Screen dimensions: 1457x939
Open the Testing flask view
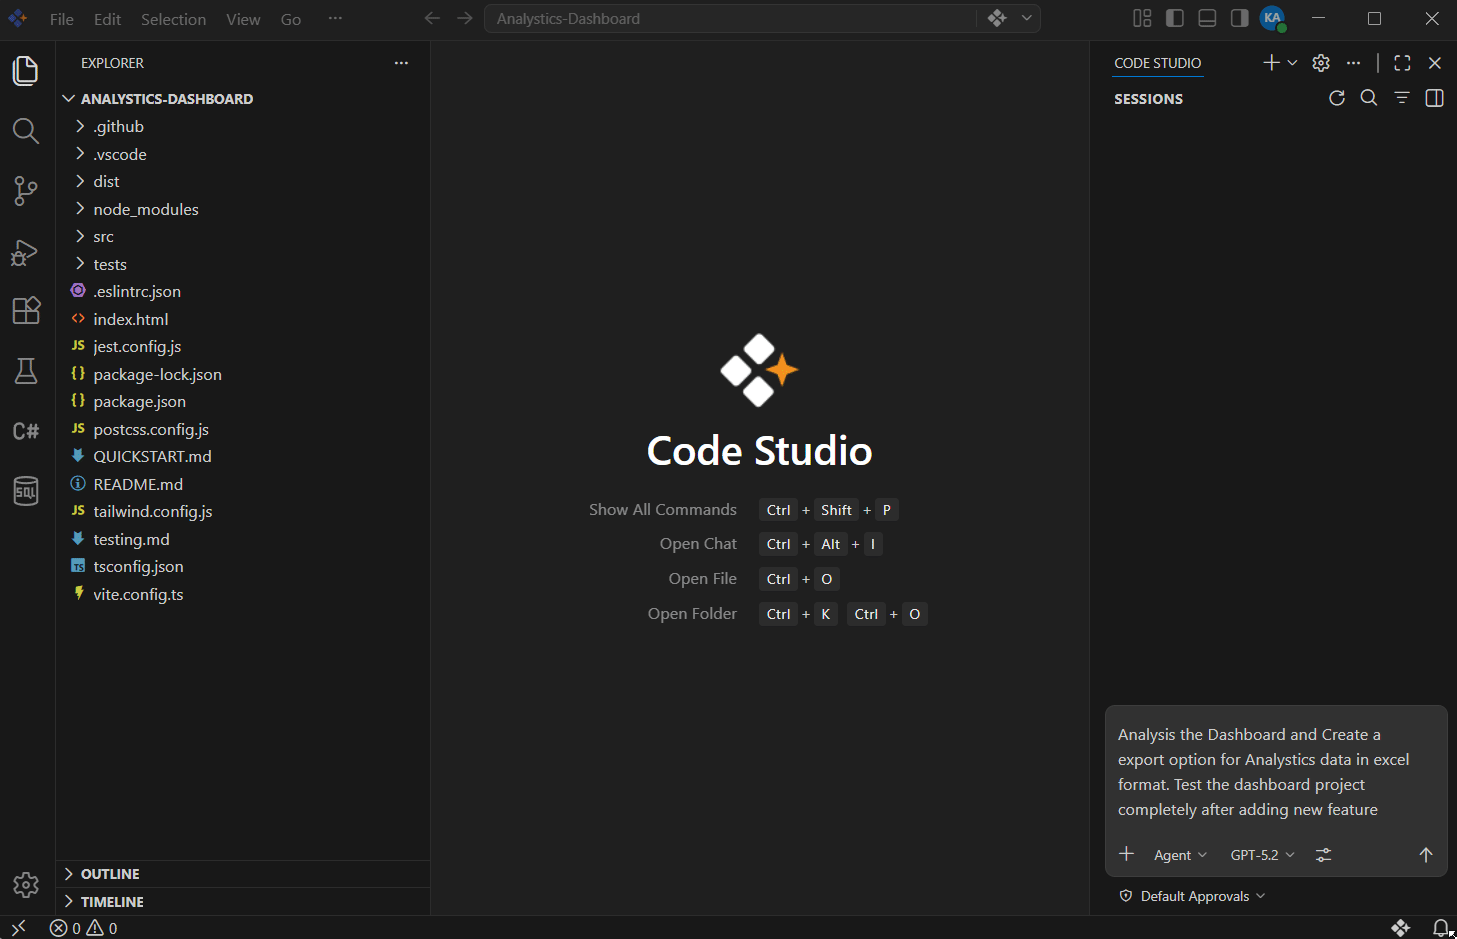pos(26,371)
